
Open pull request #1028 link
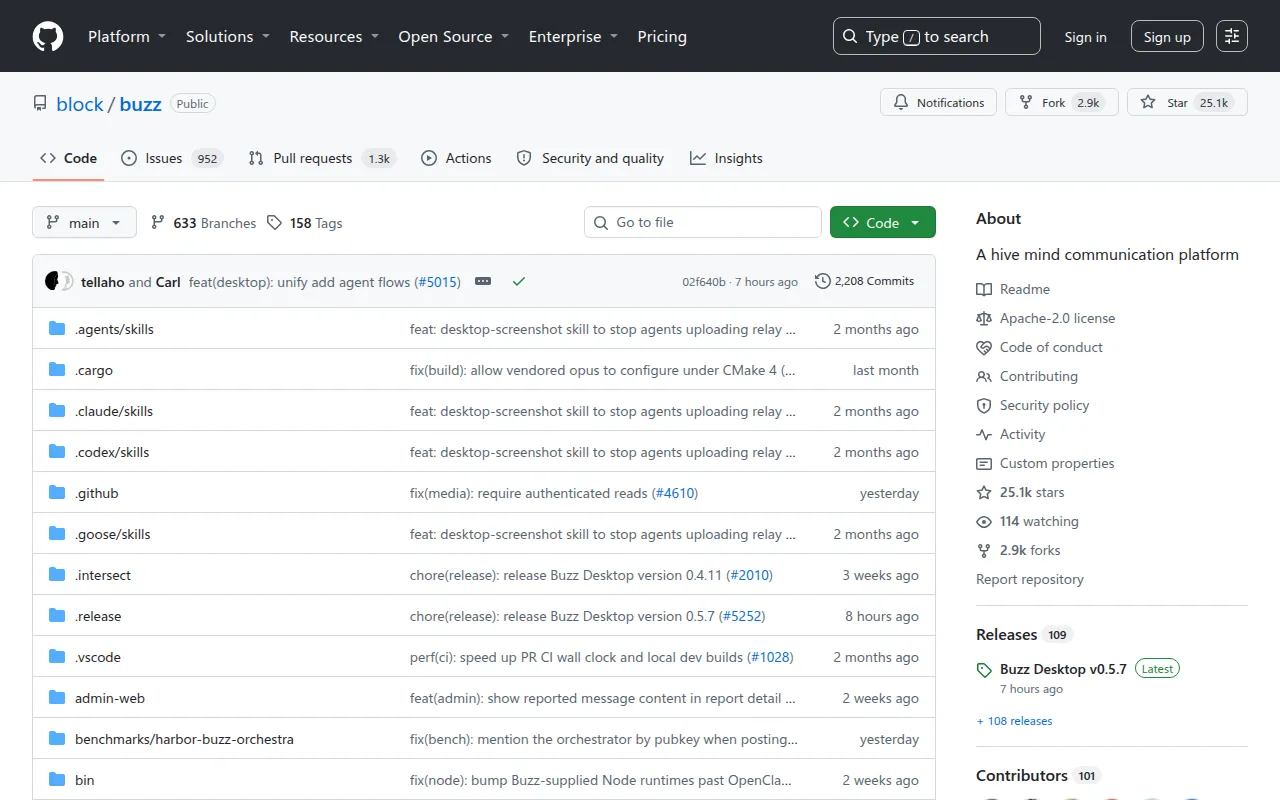(x=770, y=657)
